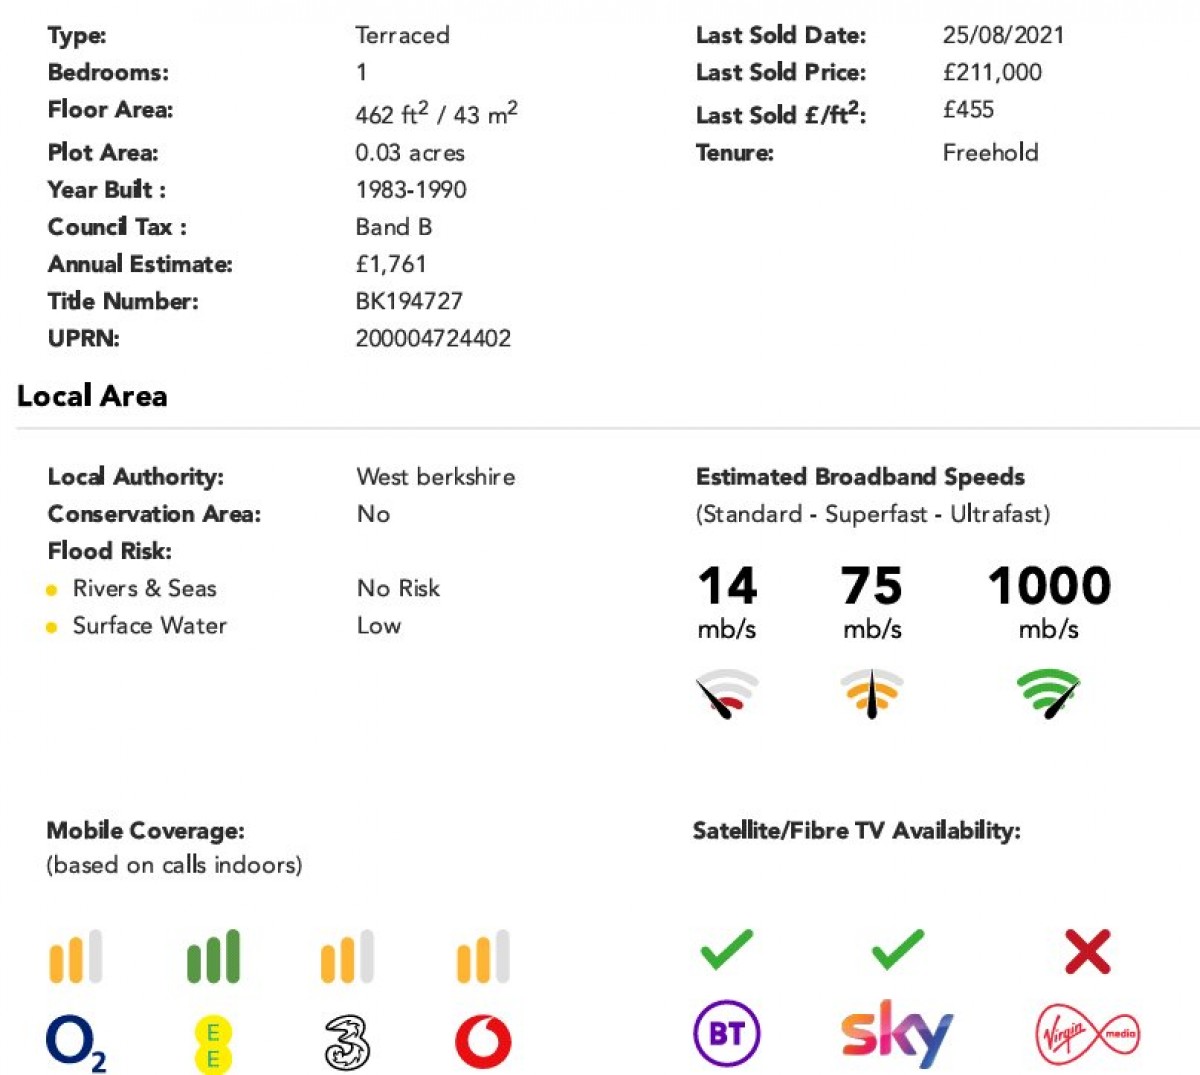Click the Surface Water flood risk entry
Viewport: 1200px width, 1075px height.
tap(149, 626)
